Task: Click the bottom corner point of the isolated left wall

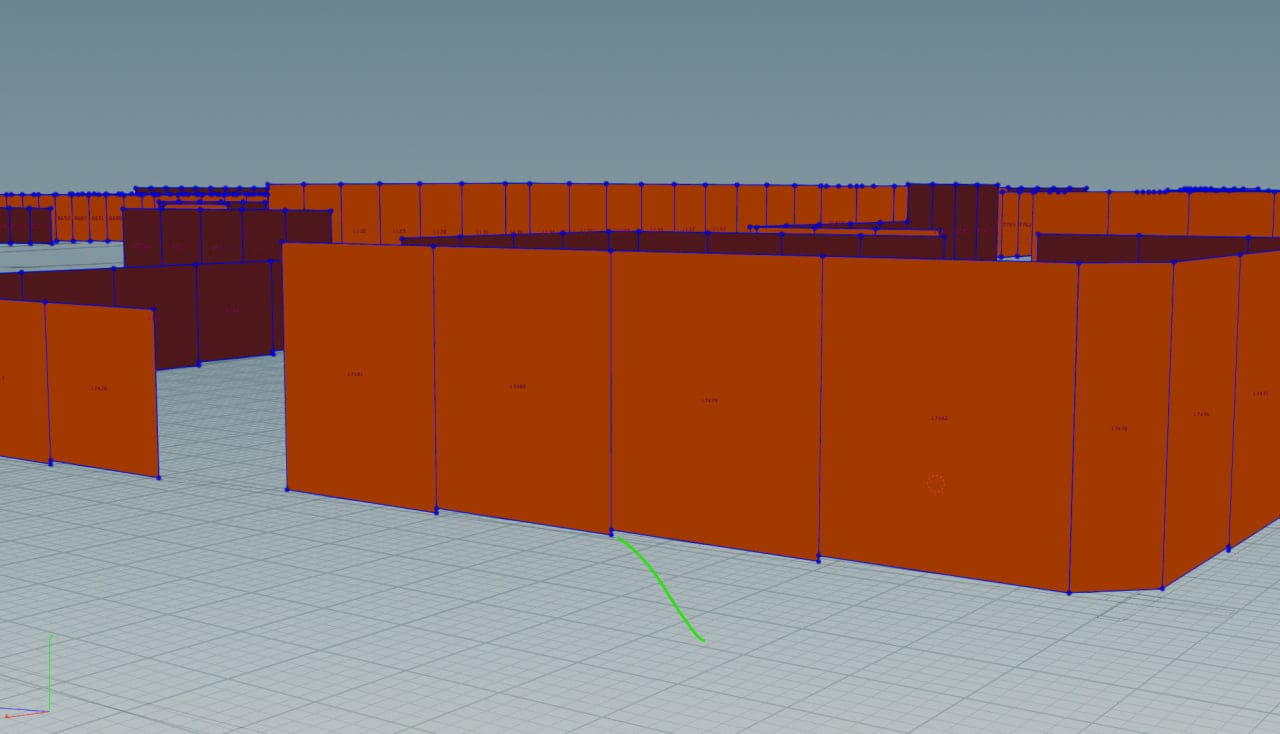Action: 158,477
